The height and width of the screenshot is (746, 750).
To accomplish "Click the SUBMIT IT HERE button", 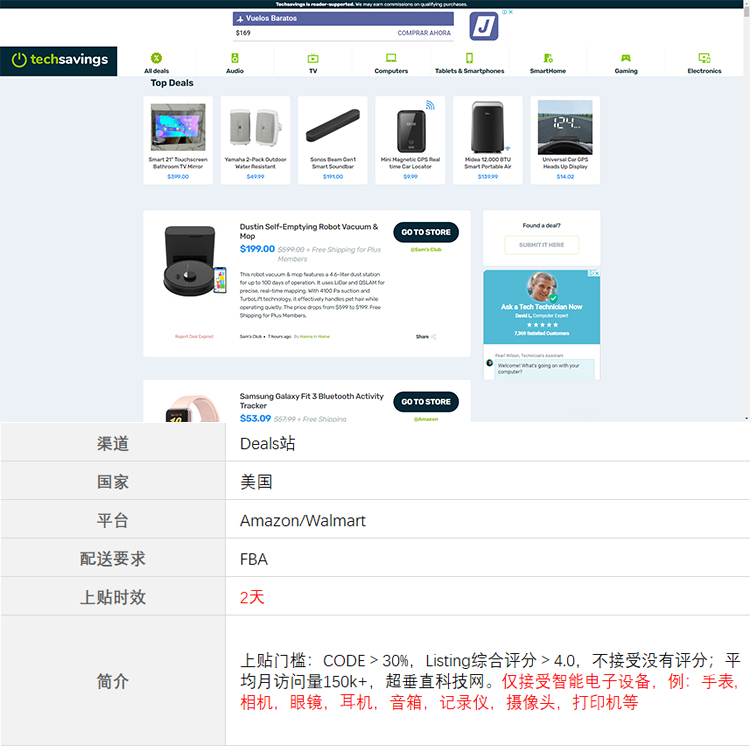I will [x=541, y=245].
